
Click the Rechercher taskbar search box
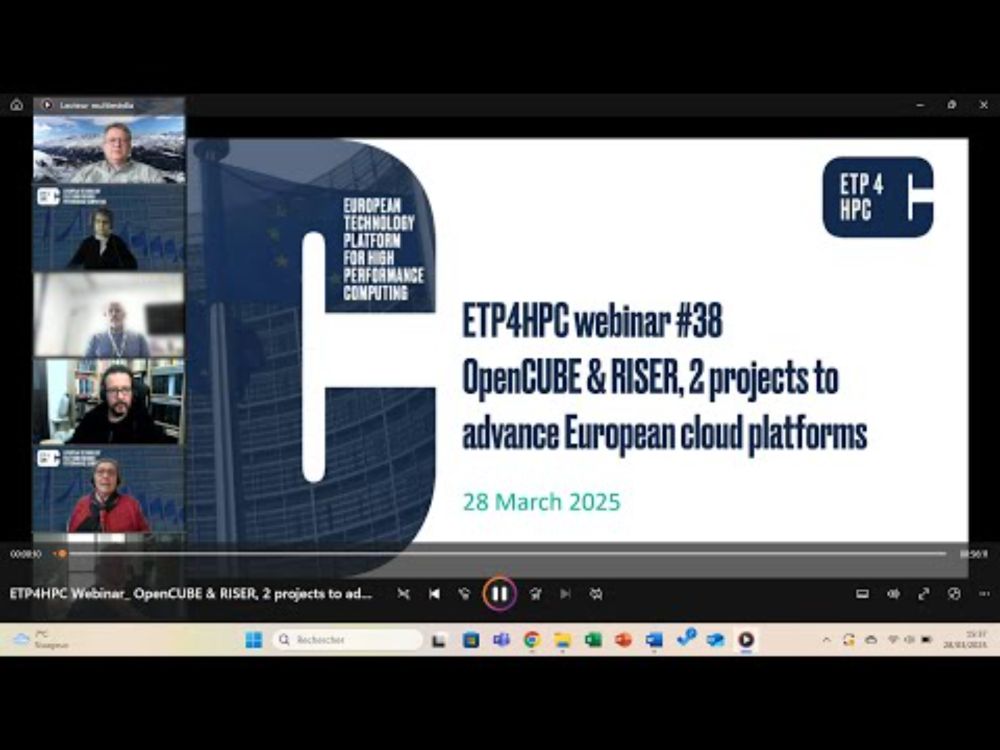(348, 640)
